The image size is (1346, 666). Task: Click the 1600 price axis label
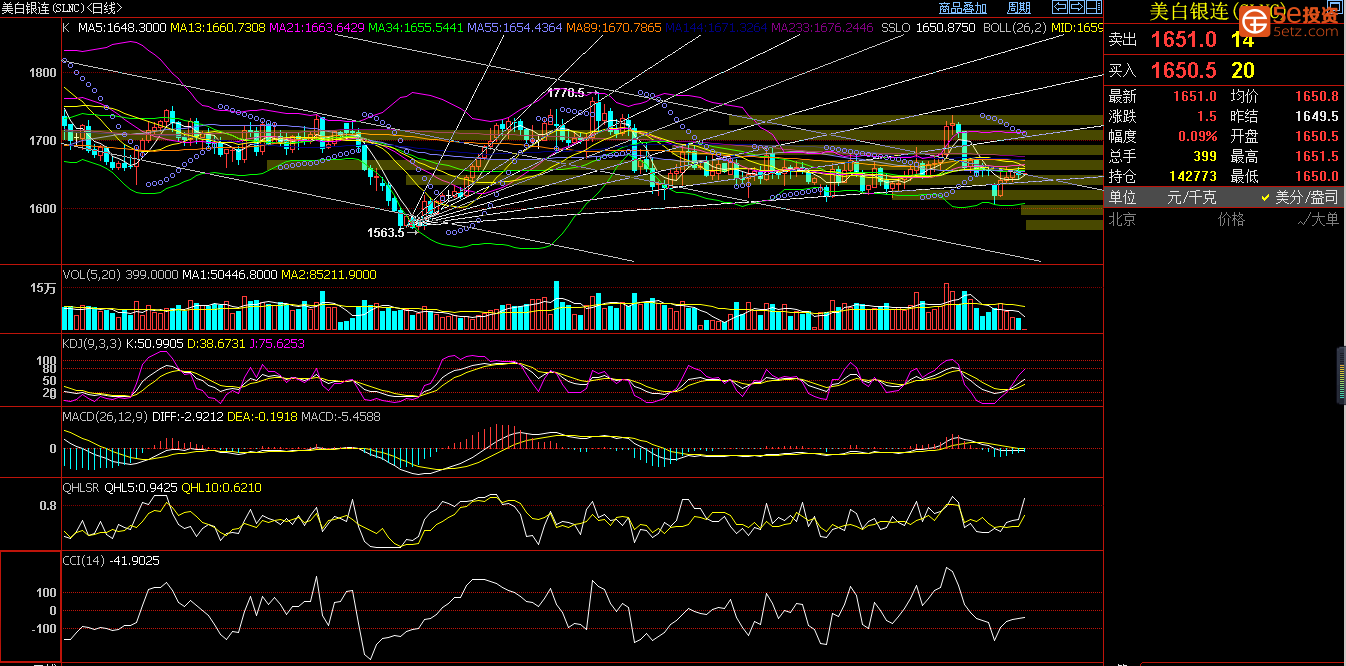(44, 208)
